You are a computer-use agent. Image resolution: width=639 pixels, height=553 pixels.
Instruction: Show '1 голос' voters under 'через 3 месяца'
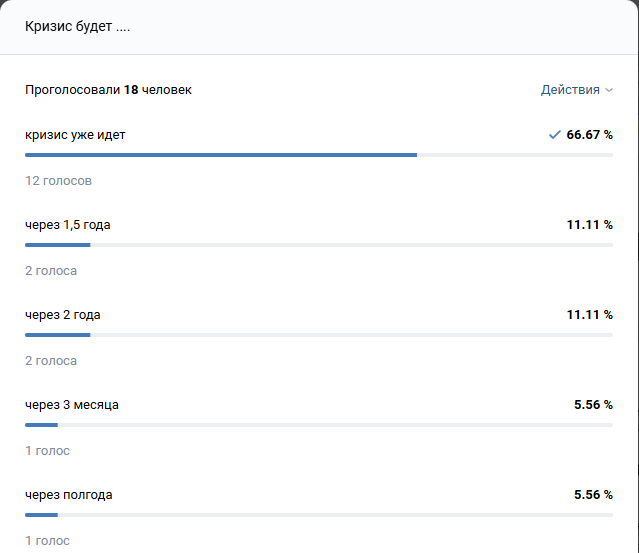tap(47, 451)
